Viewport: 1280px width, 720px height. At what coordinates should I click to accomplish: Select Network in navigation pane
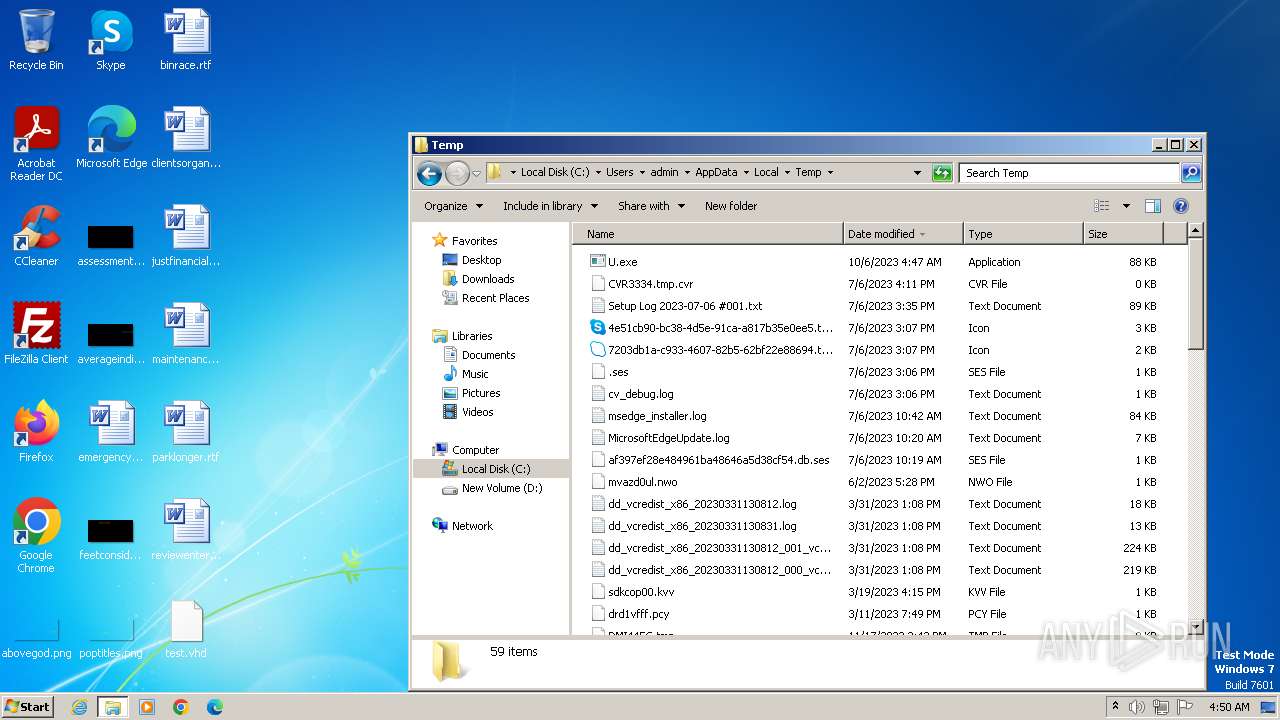[x=472, y=526]
